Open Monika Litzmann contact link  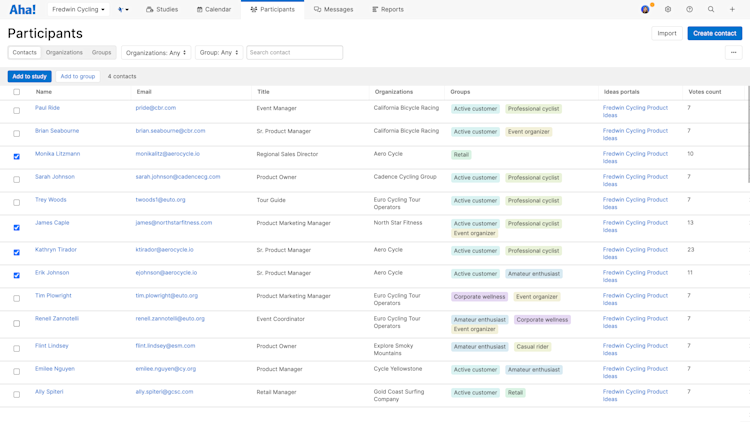[x=57, y=154]
